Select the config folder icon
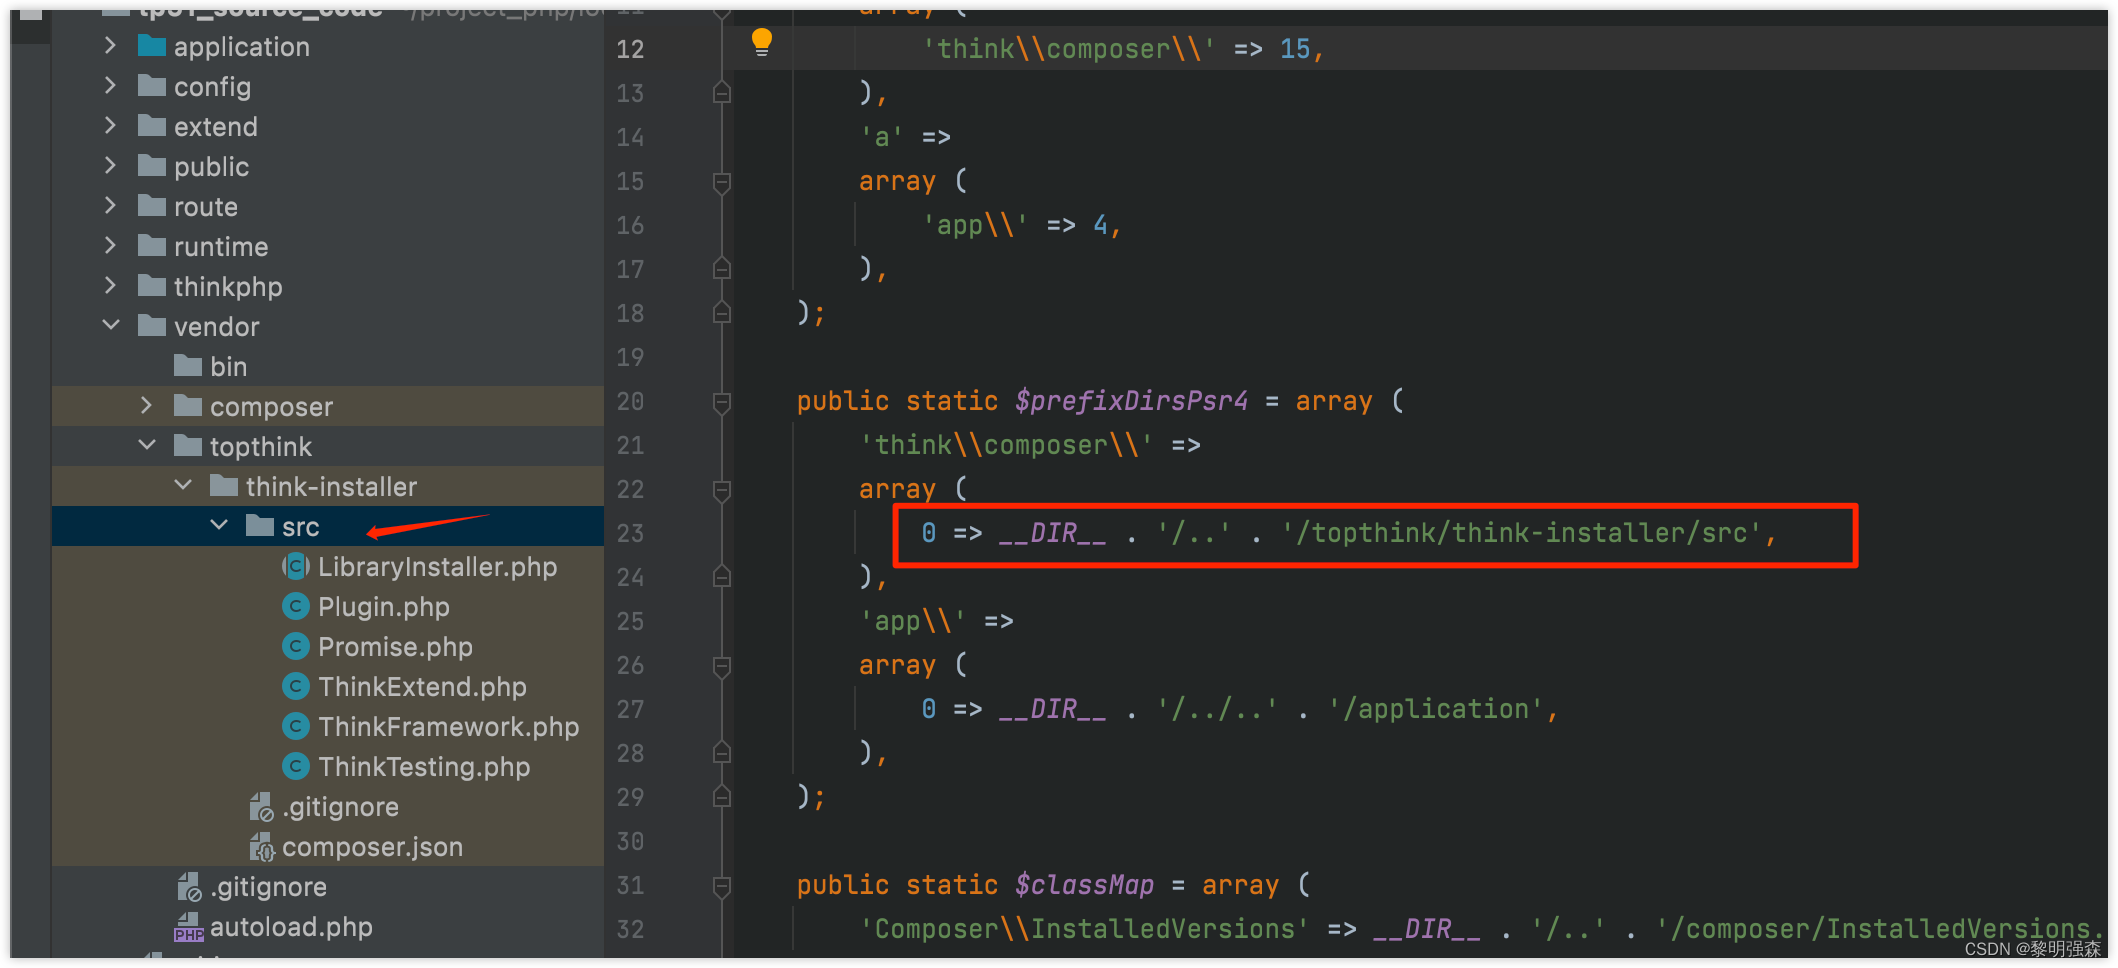The width and height of the screenshot is (2118, 968). 152,85
